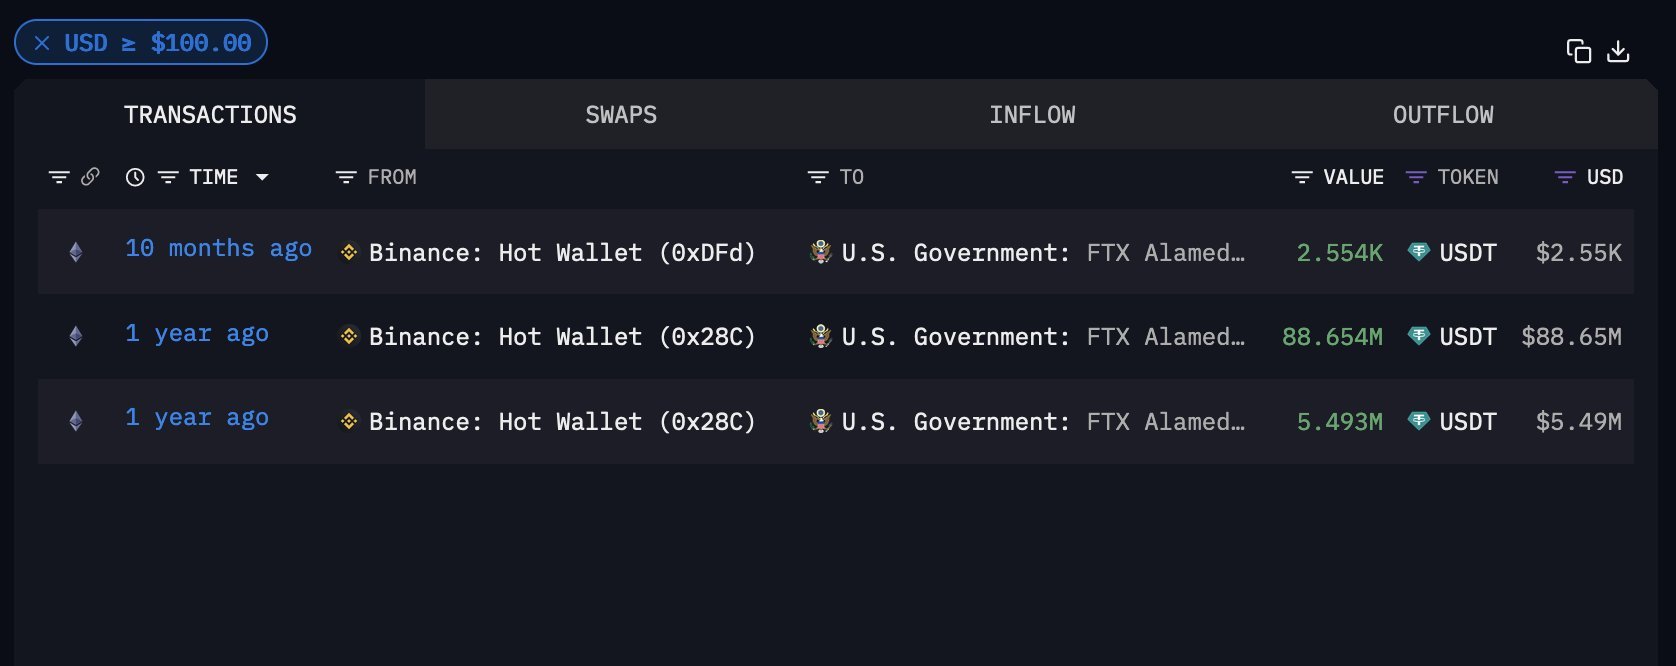This screenshot has width=1676, height=666.
Task: Select the TRANSACTIONS tab
Action: 210,115
